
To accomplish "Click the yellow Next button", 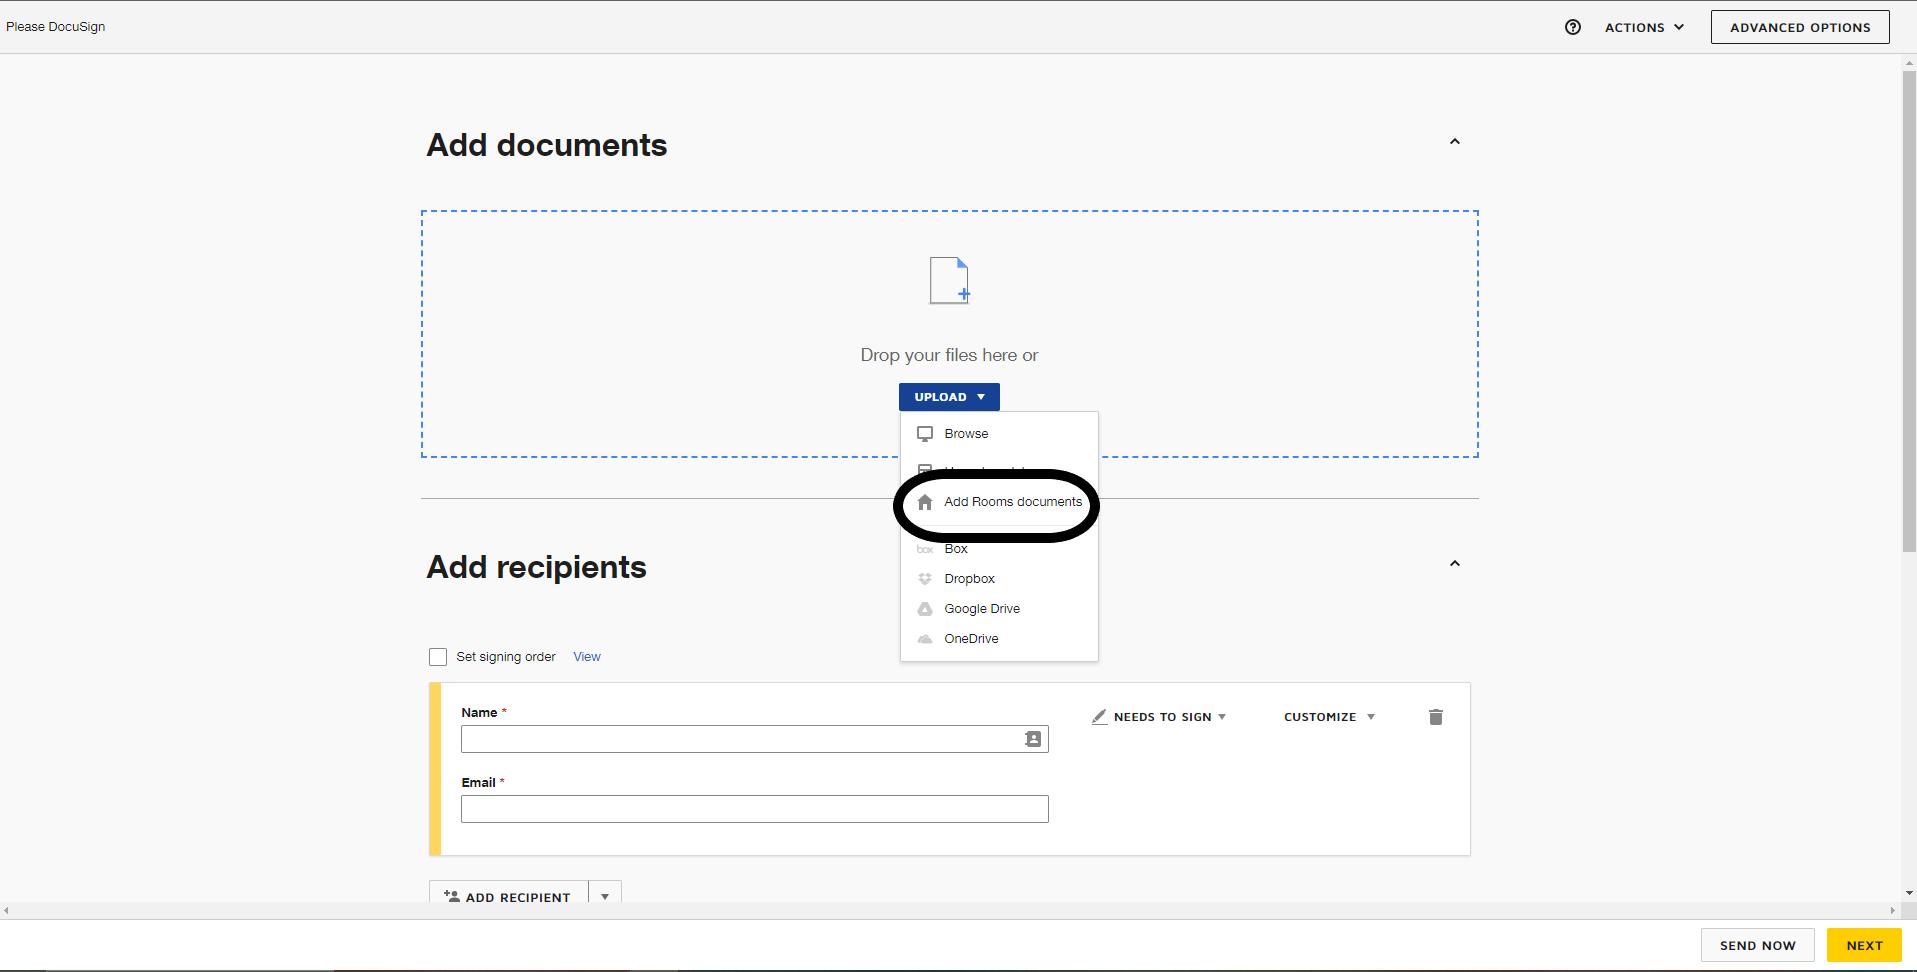I will tap(1864, 945).
